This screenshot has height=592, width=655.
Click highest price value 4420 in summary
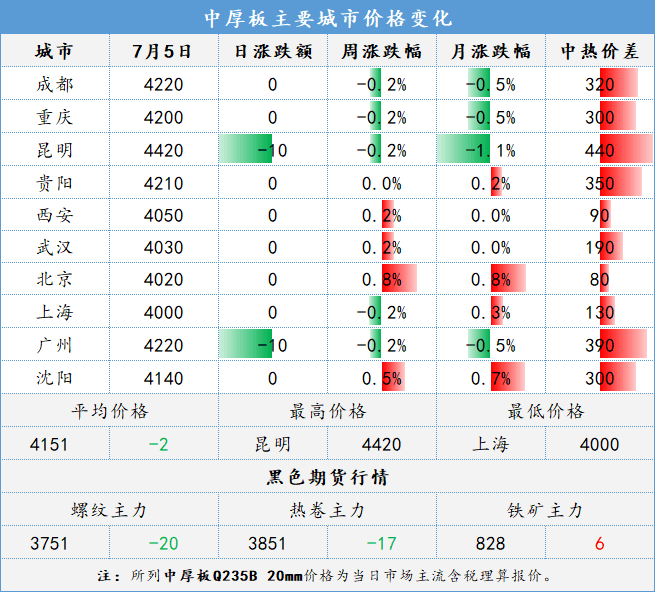(381, 445)
